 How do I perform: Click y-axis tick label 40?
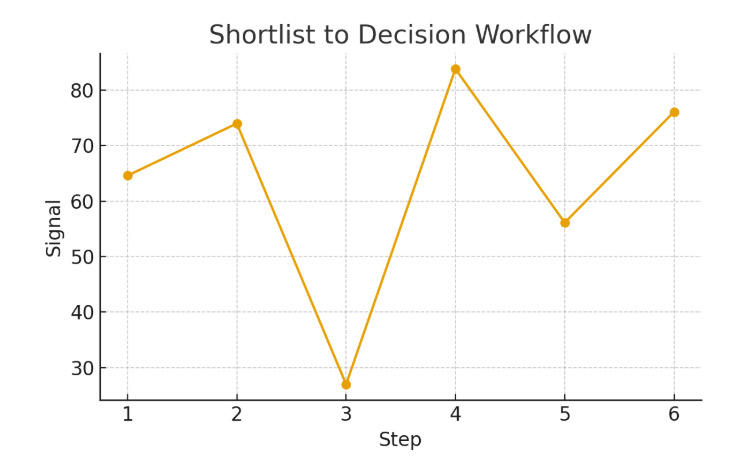[82, 312]
